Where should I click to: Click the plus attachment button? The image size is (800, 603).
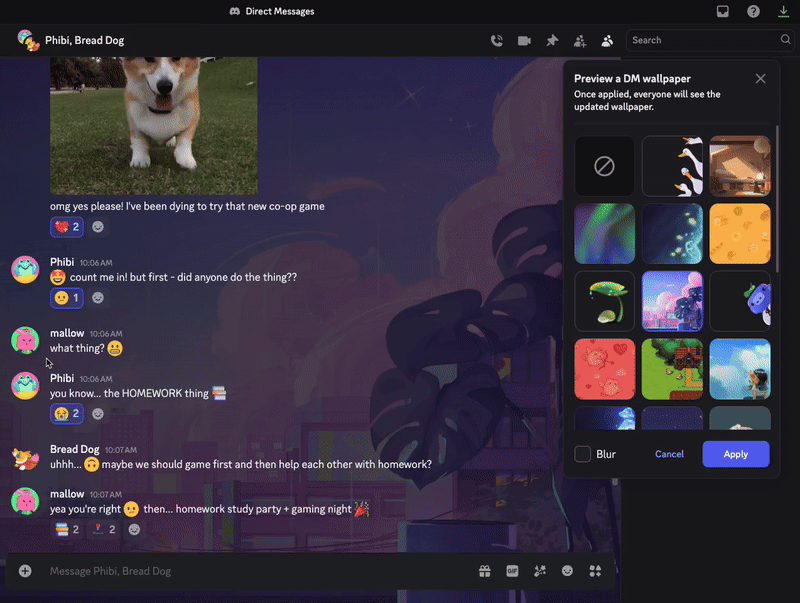click(25, 571)
